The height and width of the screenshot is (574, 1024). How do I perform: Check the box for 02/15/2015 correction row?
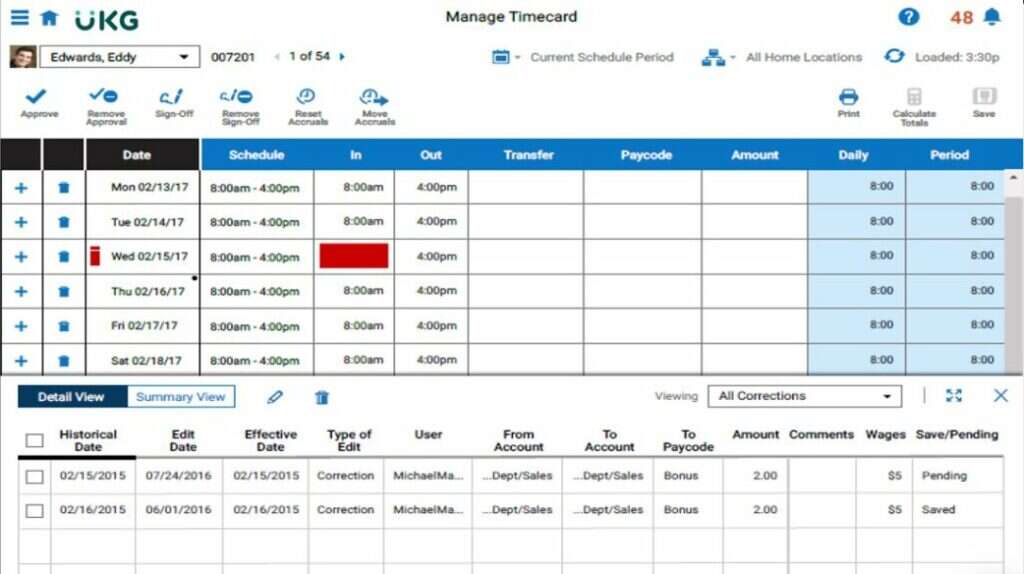[x=35, y=477]
